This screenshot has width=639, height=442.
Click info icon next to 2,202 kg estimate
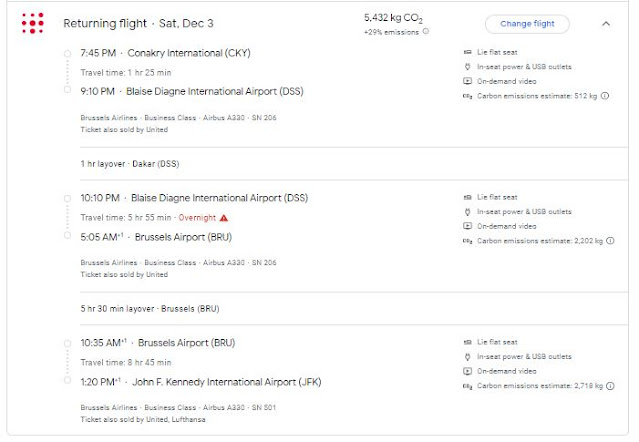610,240
